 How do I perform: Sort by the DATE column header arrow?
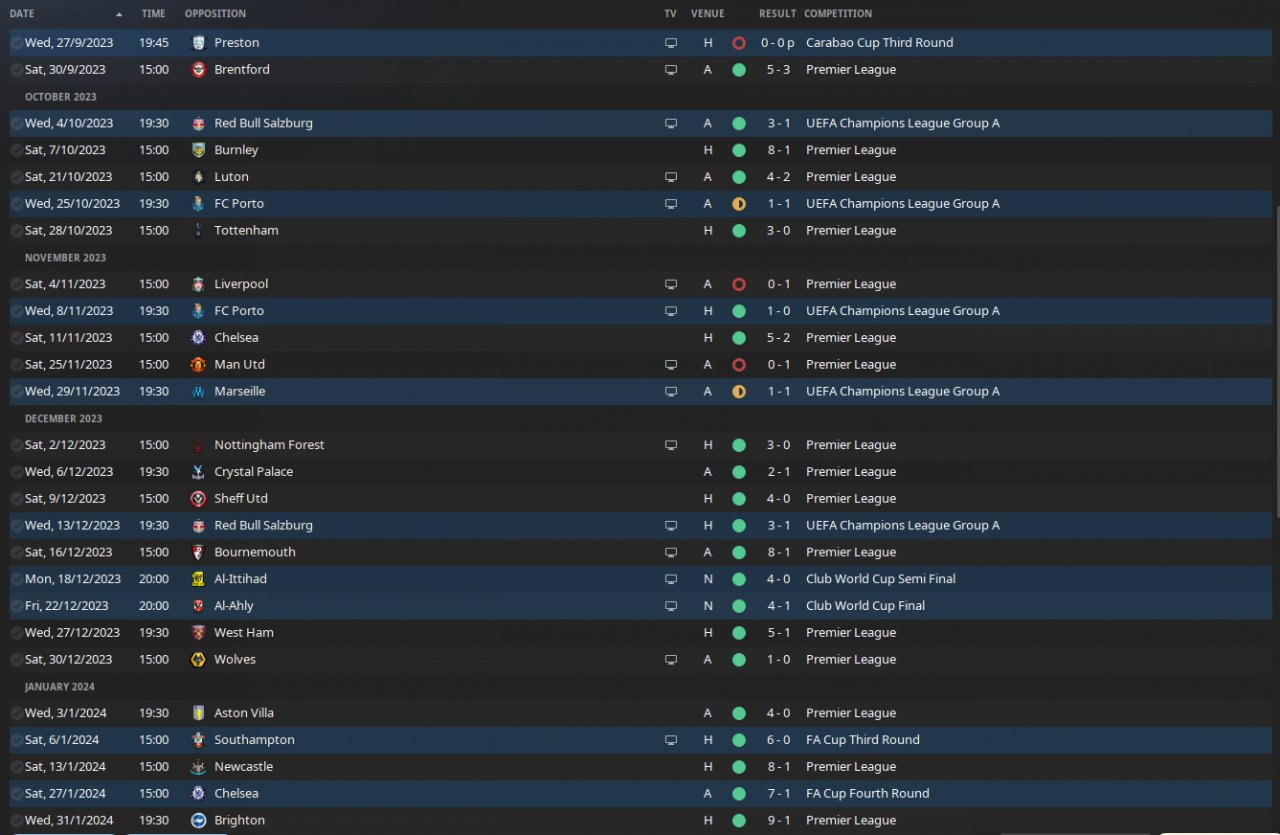click(x=120, y=14)
